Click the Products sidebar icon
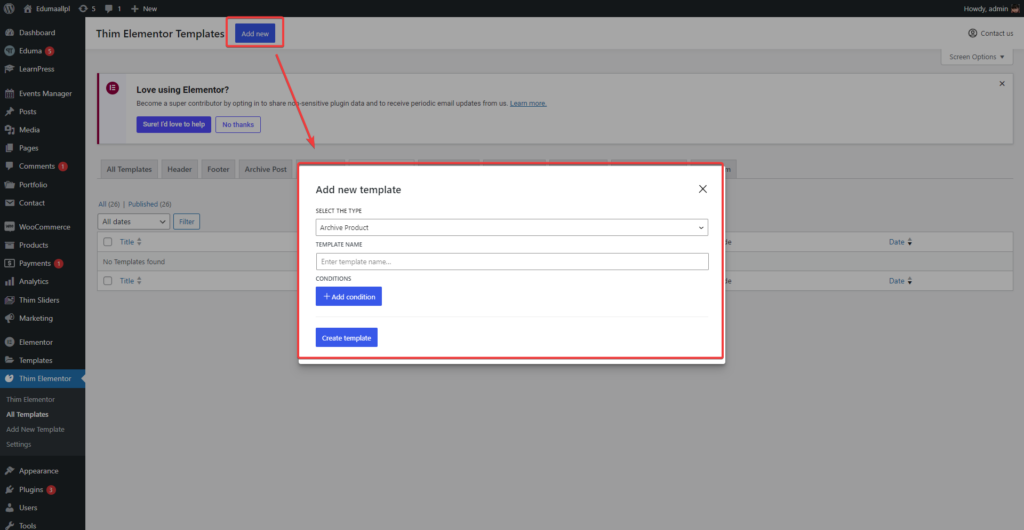 [9, 245]
